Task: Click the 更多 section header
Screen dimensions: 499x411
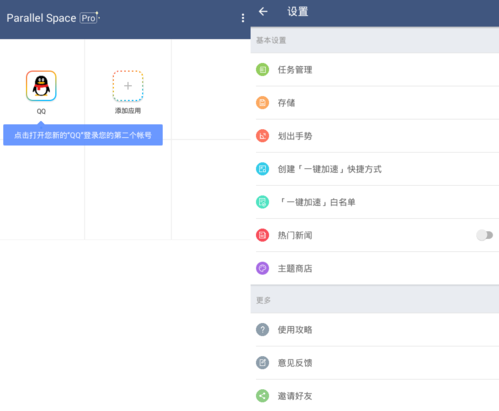Action: click(375, 300)
